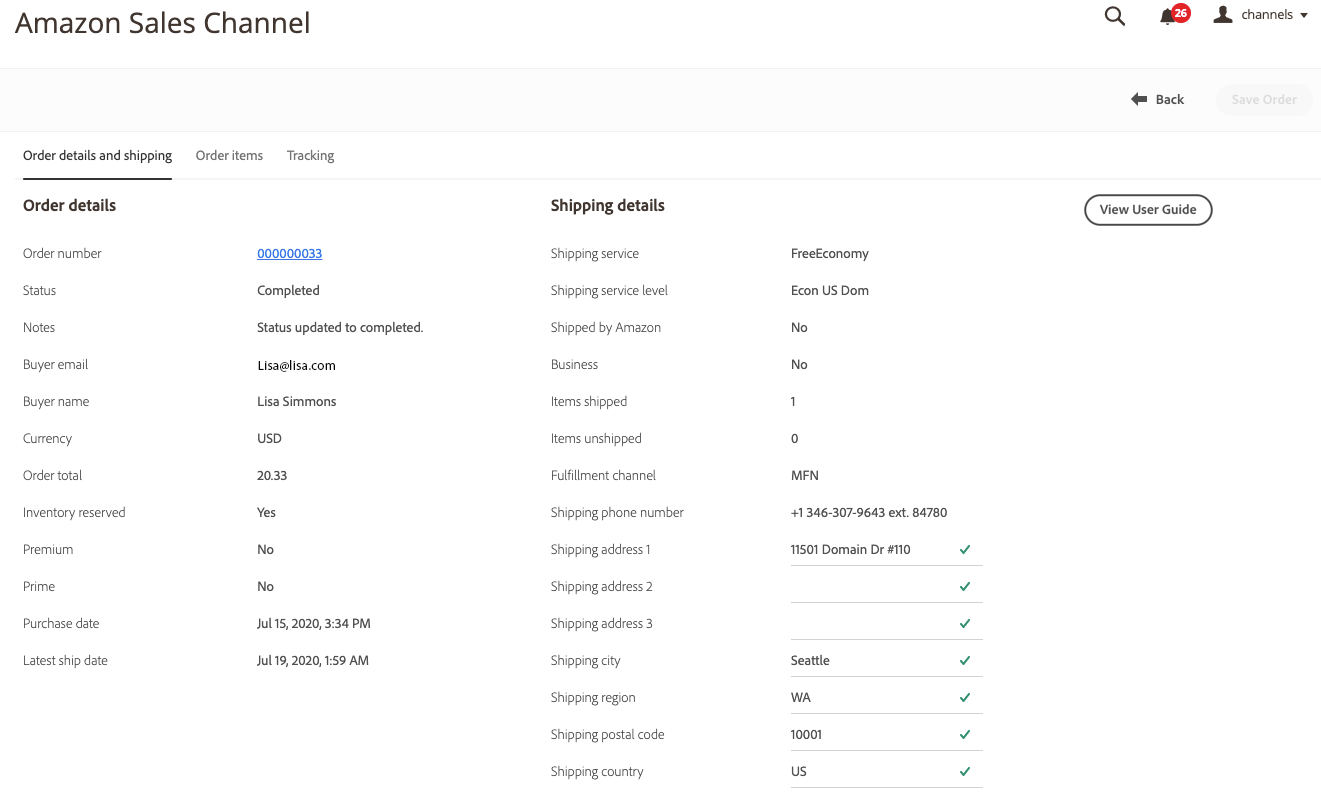Image resolution: width=1321 pixels, height=808 pixels.
Task: Click the user avatar icon beside channels
Action: coord(1222,14)
